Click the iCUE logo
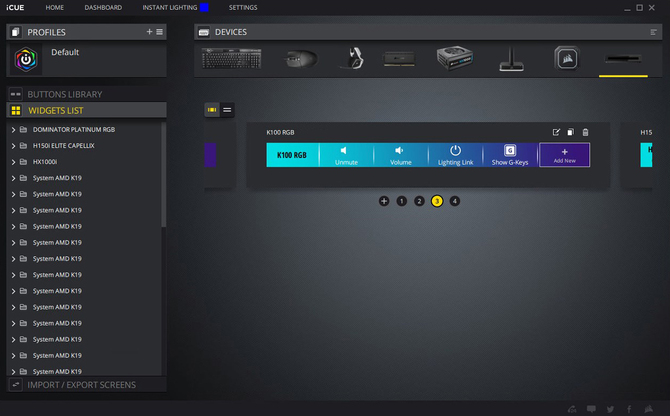This screenshot has height=416, width=670. click(15, 7)
